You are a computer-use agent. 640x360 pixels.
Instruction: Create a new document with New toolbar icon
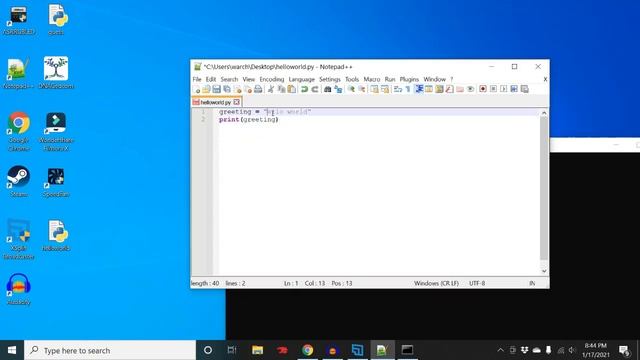197,89
